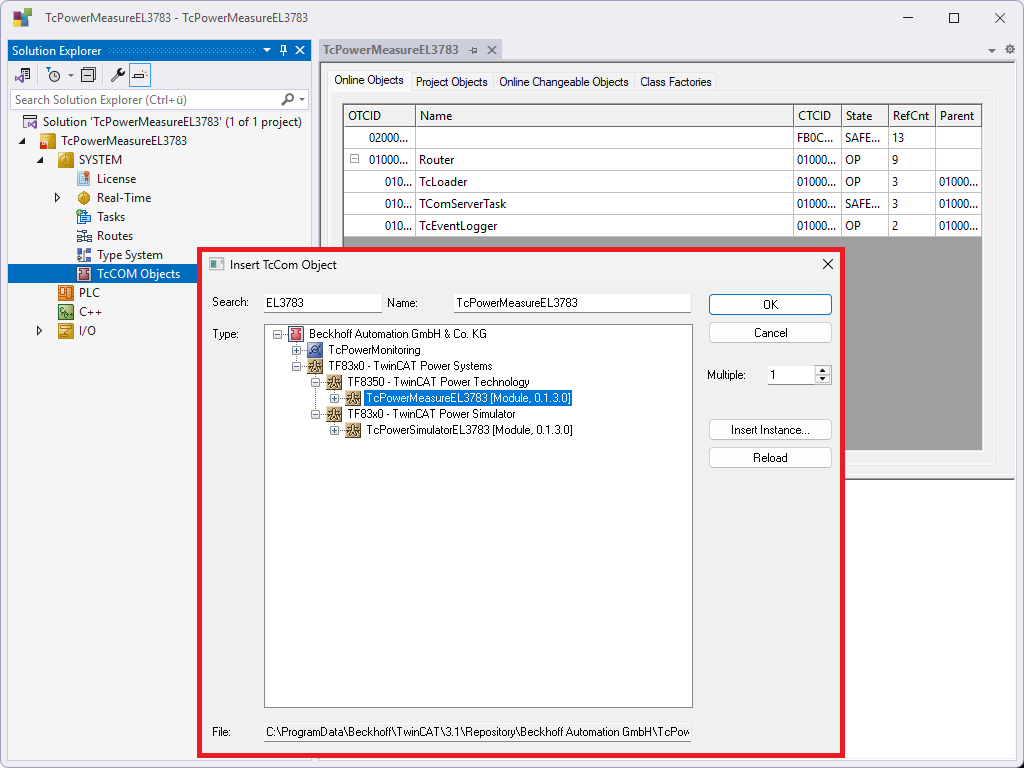The width and height of the screenshot is (1024, 768).
Task: Expand the I/O tree node
Action: (x=39, y=330)
